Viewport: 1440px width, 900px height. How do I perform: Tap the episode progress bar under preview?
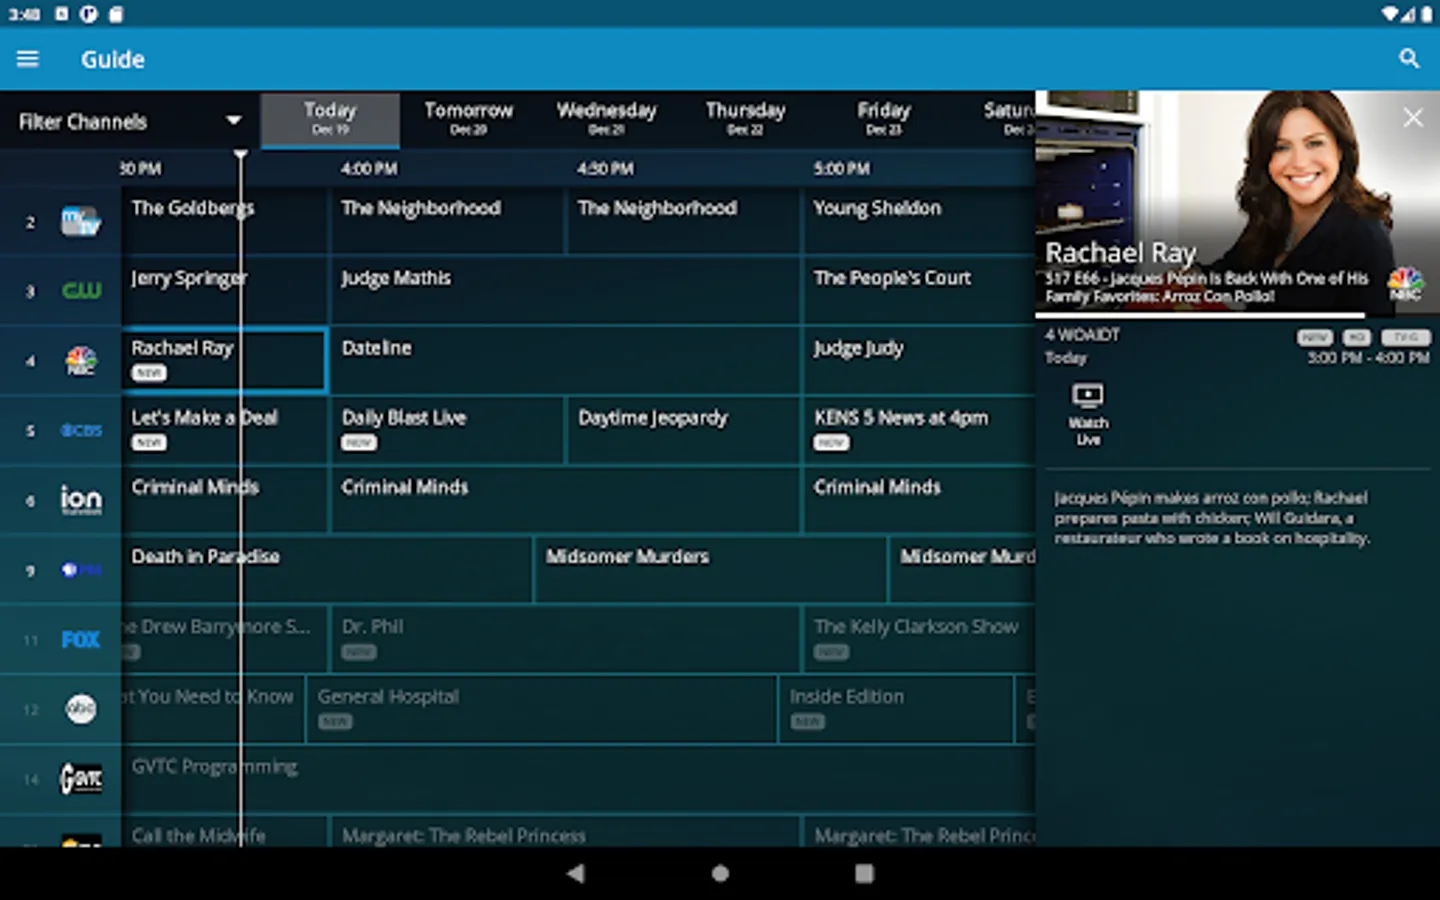pos(1237,316)
